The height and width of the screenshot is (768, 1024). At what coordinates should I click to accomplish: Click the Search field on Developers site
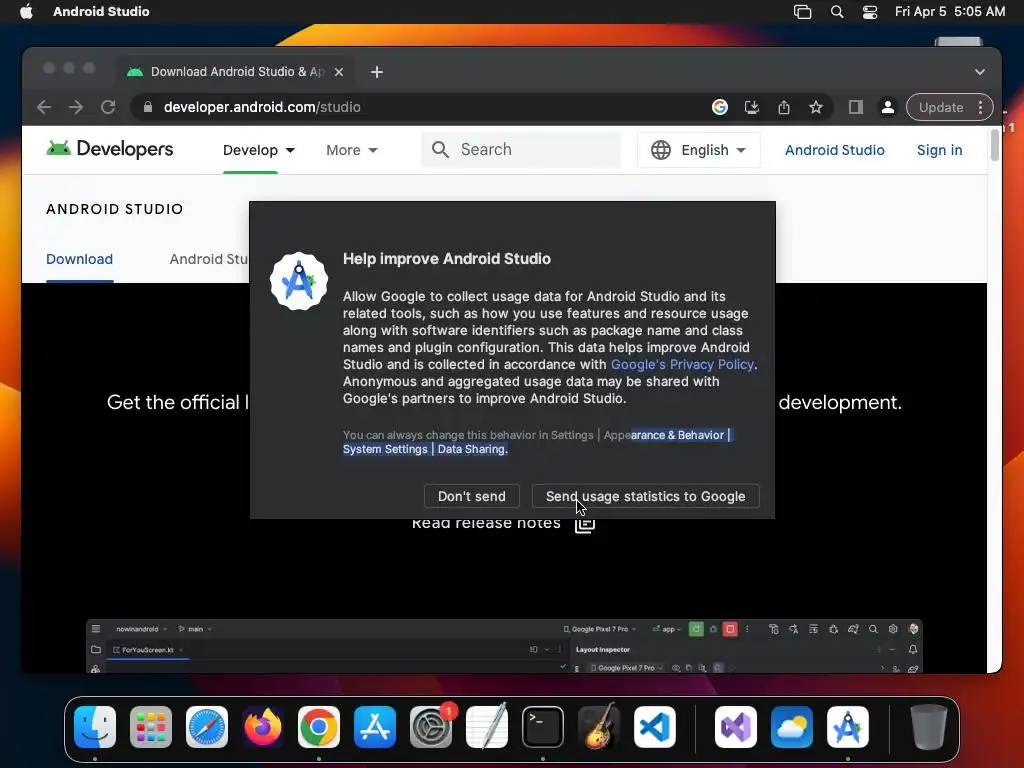click(x=520, y=150)
